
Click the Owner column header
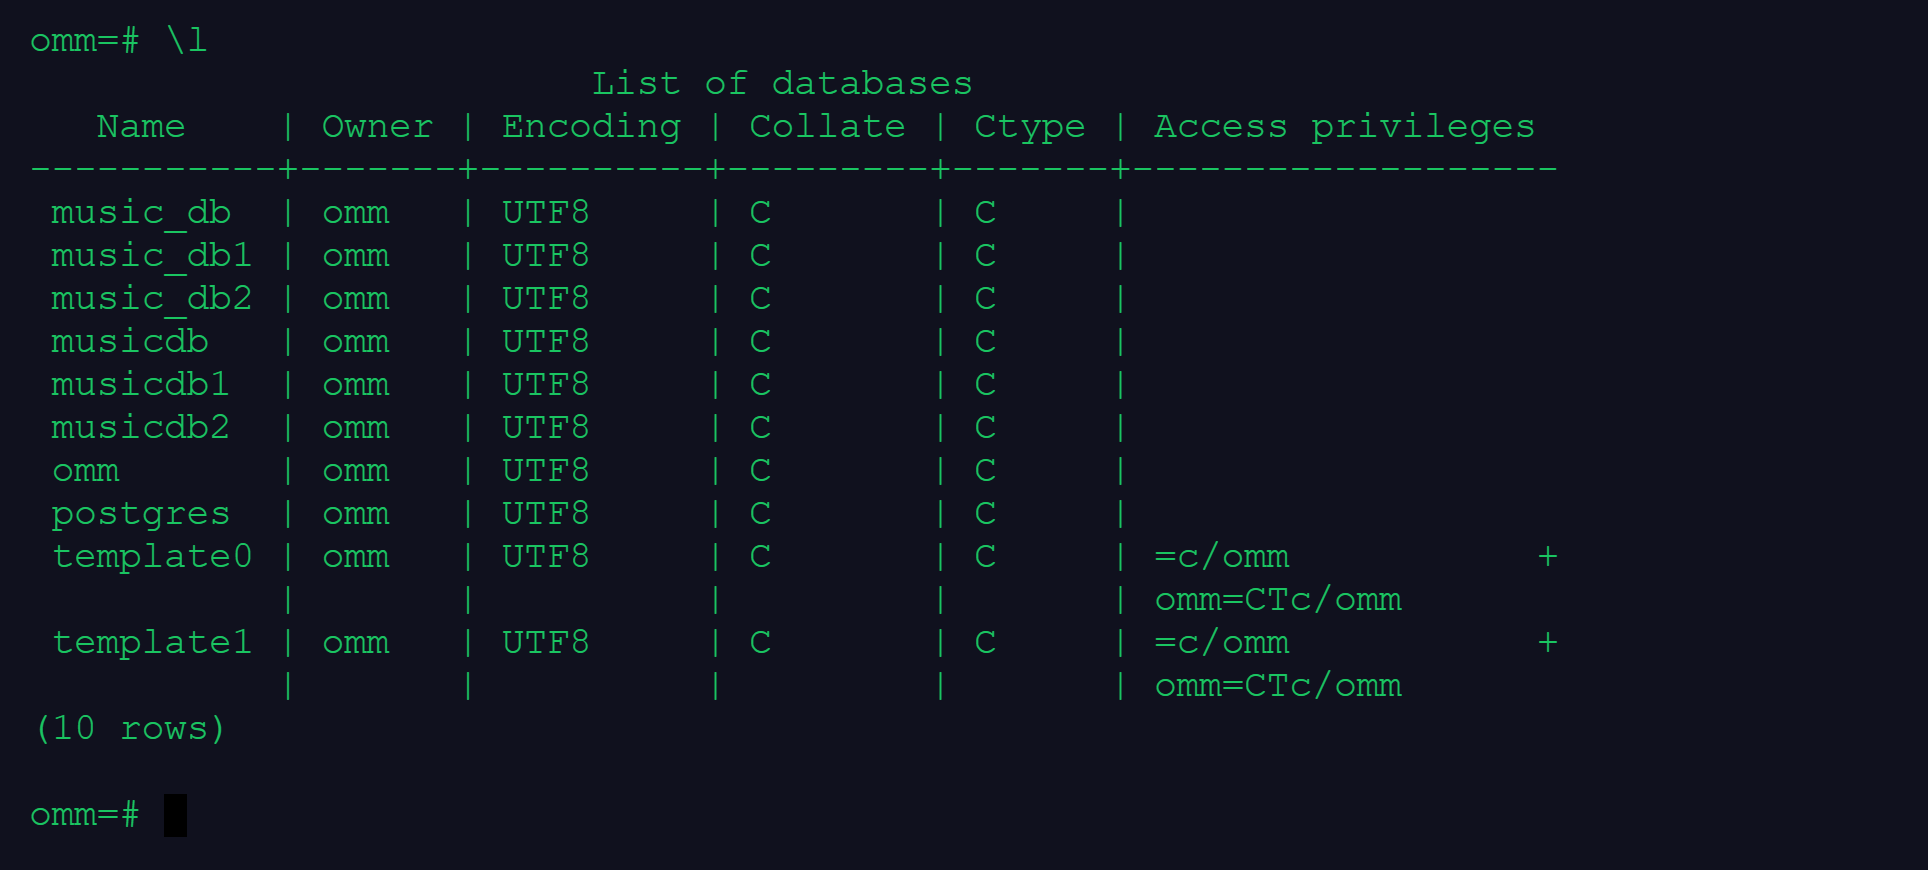(377, 126)
